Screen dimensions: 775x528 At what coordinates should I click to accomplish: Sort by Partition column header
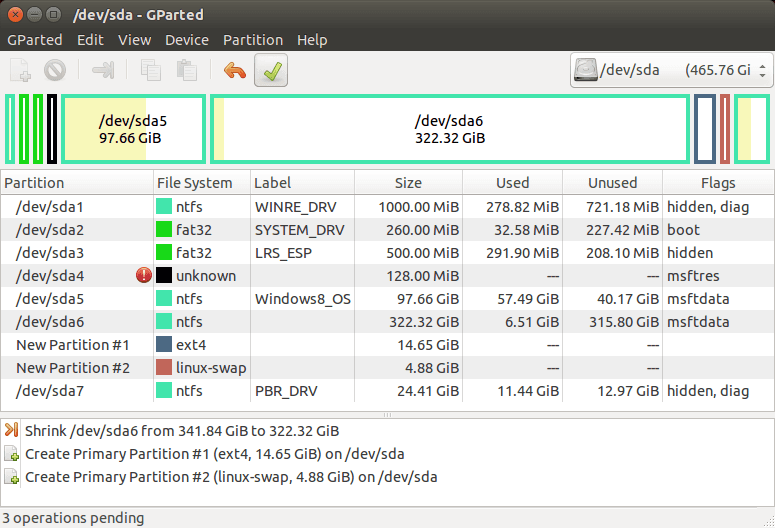(x=77, y=182)
